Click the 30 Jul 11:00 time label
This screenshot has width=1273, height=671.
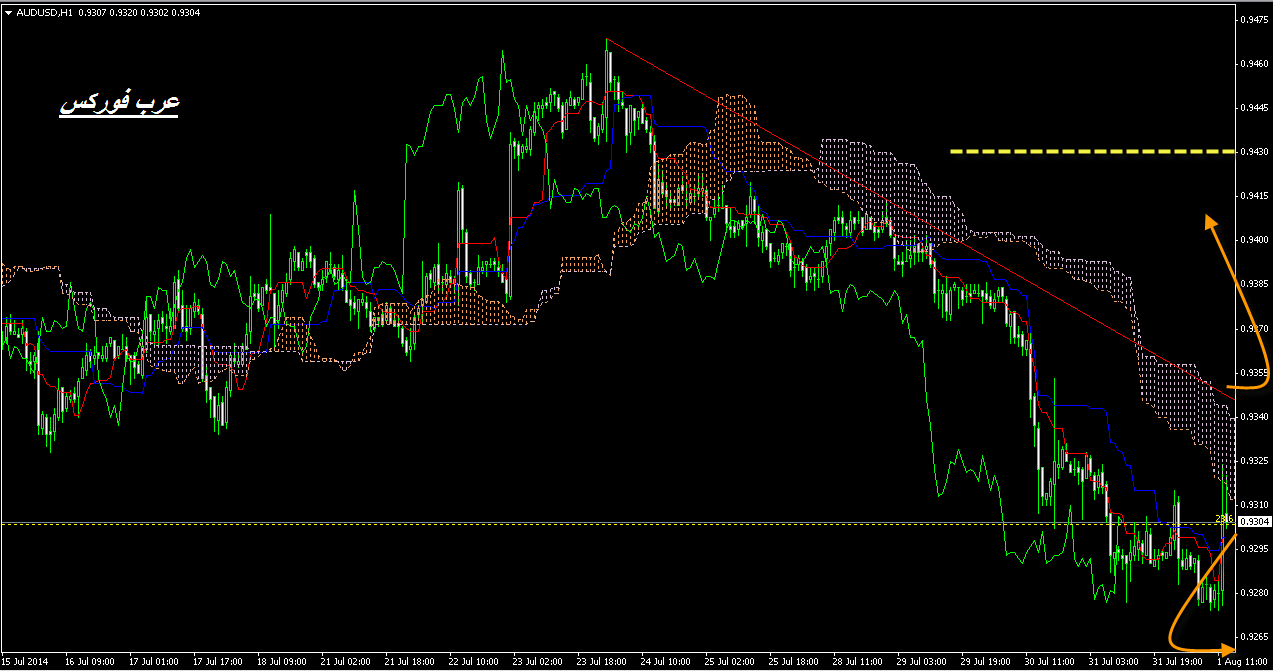1049,661
